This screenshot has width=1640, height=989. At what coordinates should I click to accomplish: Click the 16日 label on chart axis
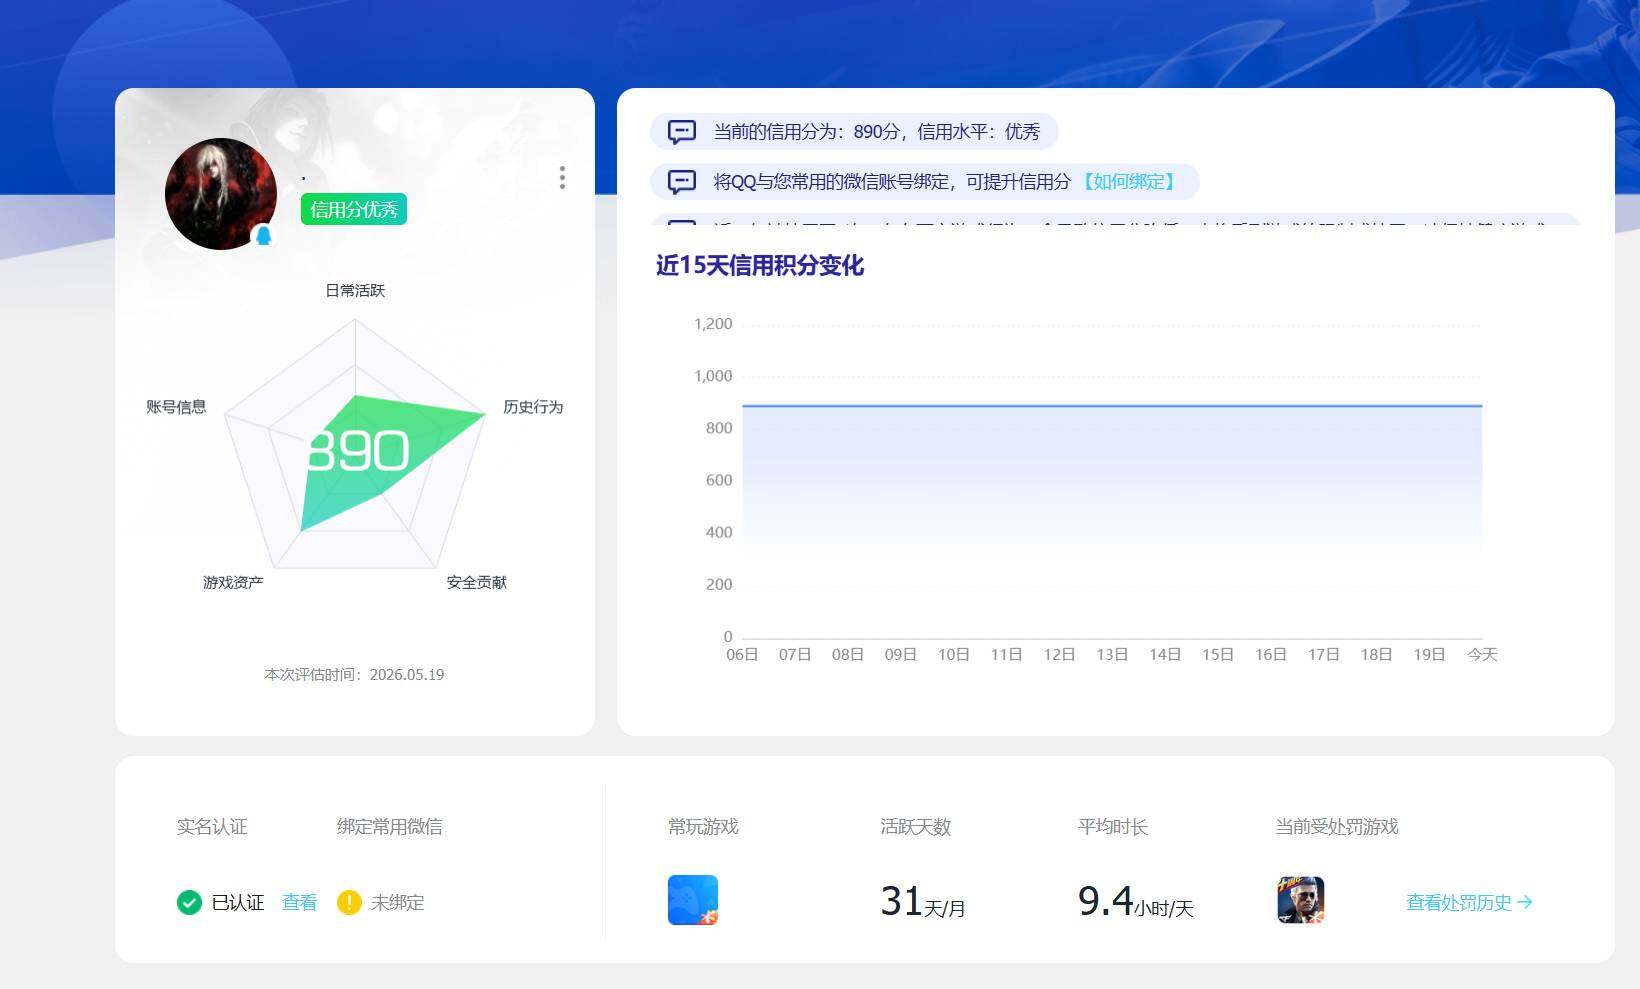pos(1271,654)
